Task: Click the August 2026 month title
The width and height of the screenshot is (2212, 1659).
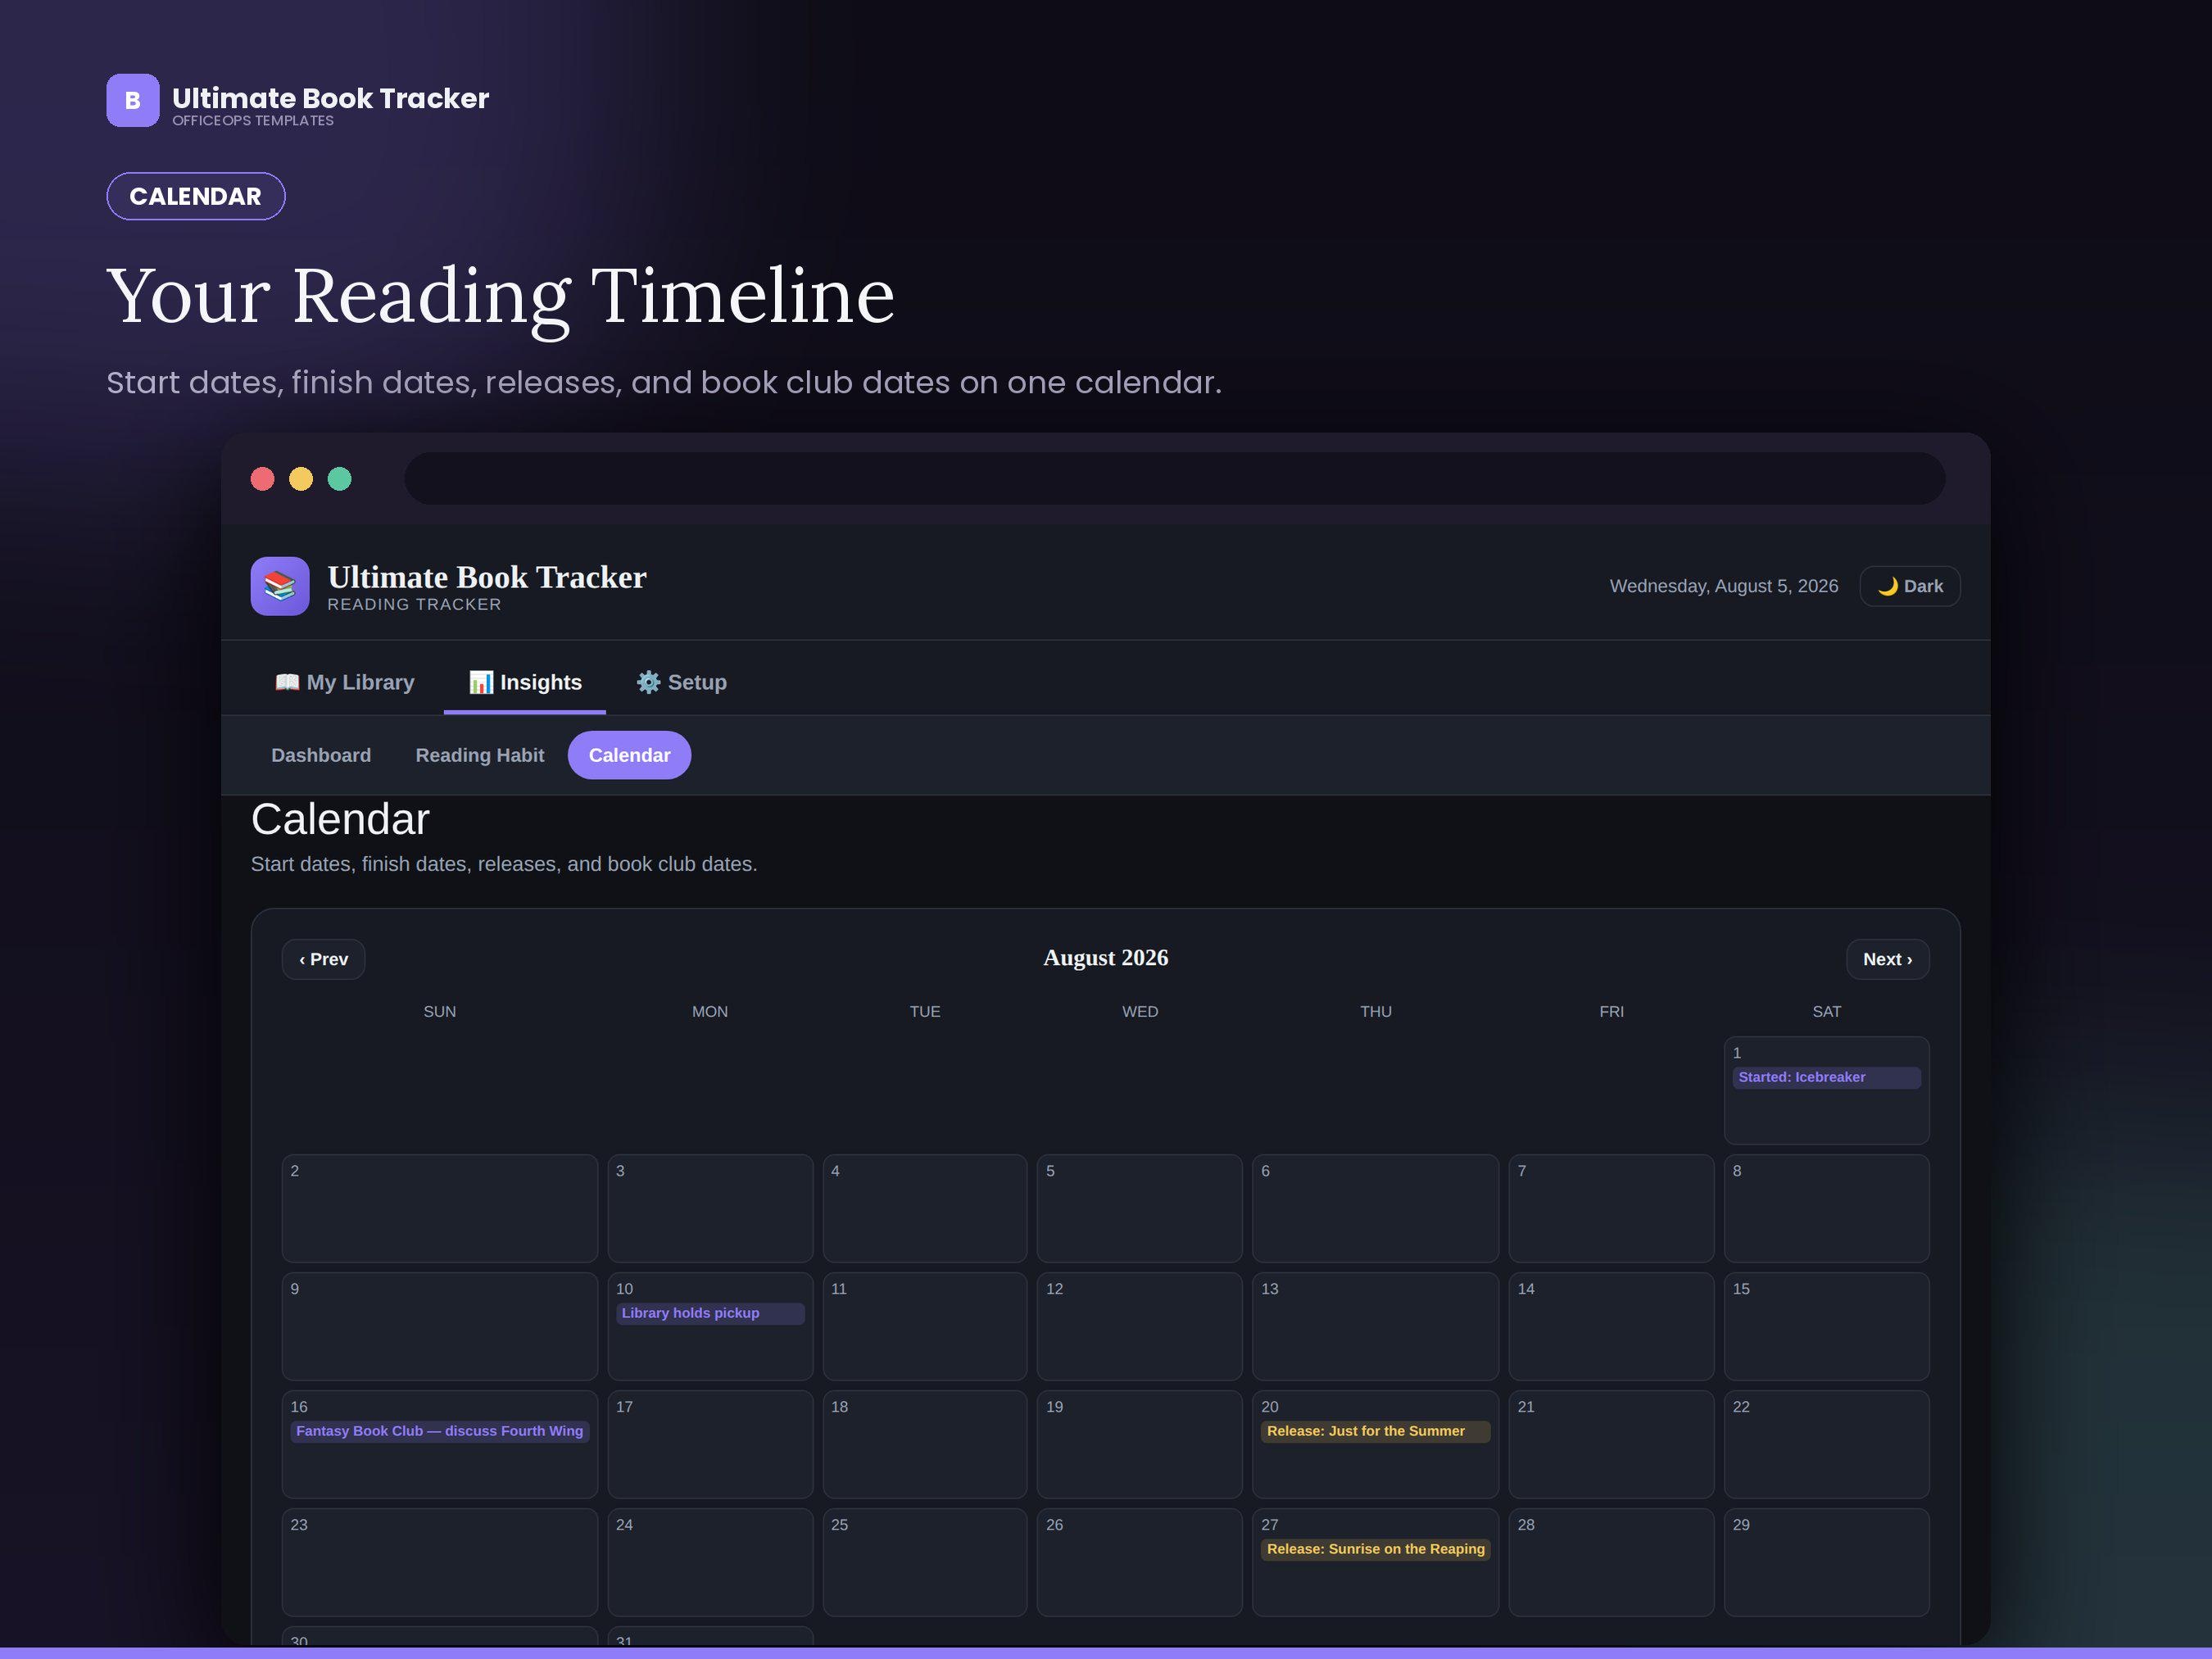Action: [x=1106, y=958]
